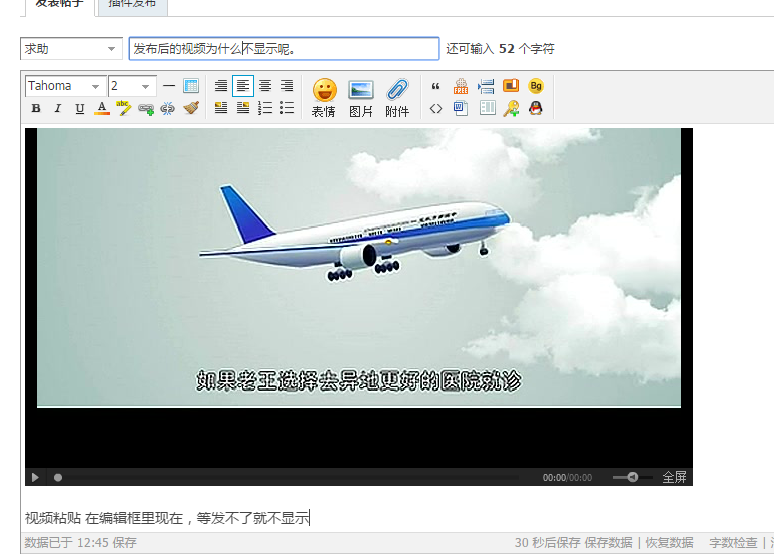Click the video progress handle
Screen dimensions: 774x555
58,477
